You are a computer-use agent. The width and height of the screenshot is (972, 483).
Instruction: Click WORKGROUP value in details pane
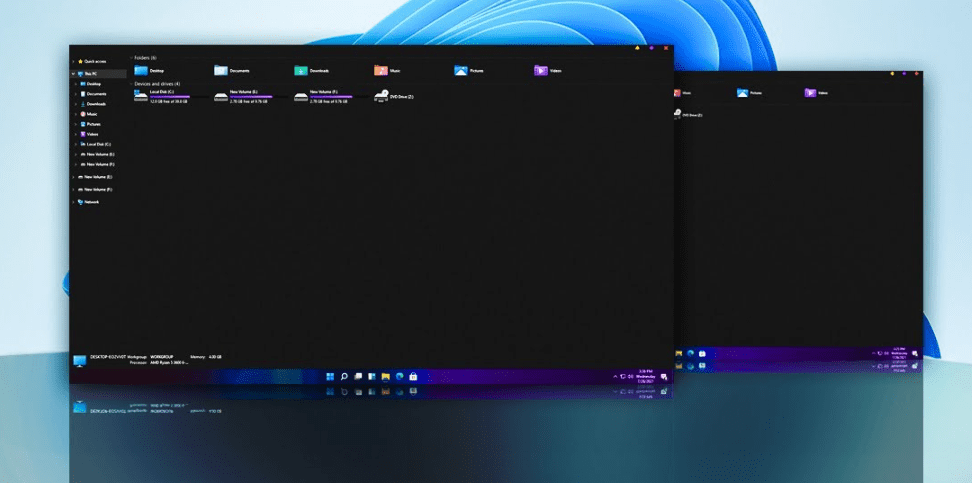click(x=160, y=357)
